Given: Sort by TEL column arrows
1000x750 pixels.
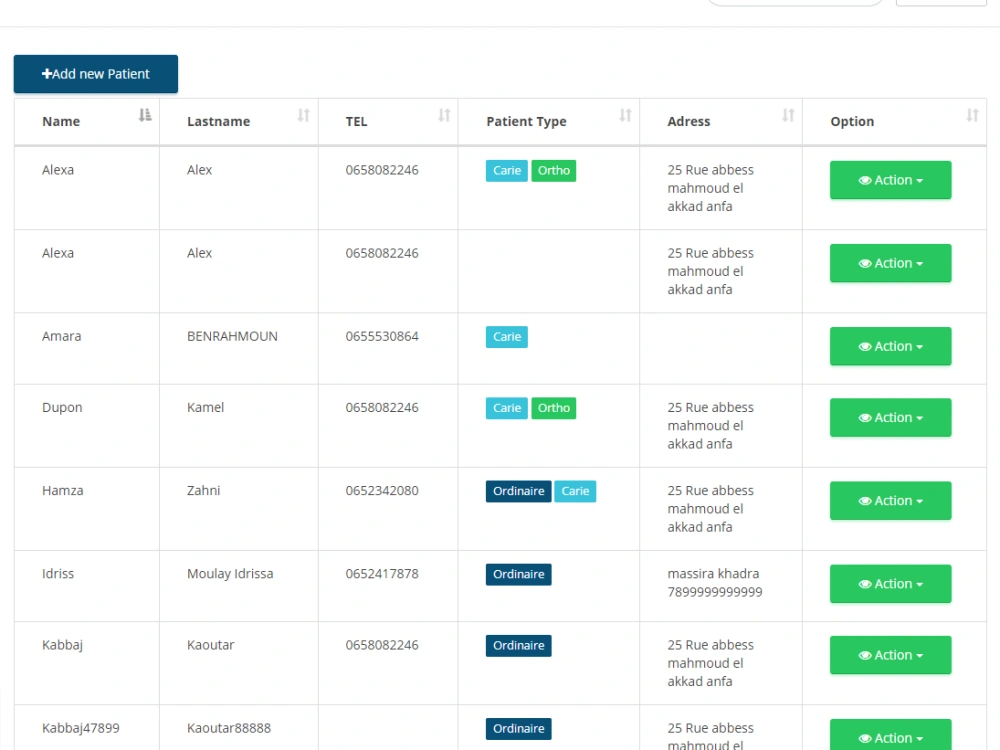Looking at the screenshot, I should [x=444, y=115].
